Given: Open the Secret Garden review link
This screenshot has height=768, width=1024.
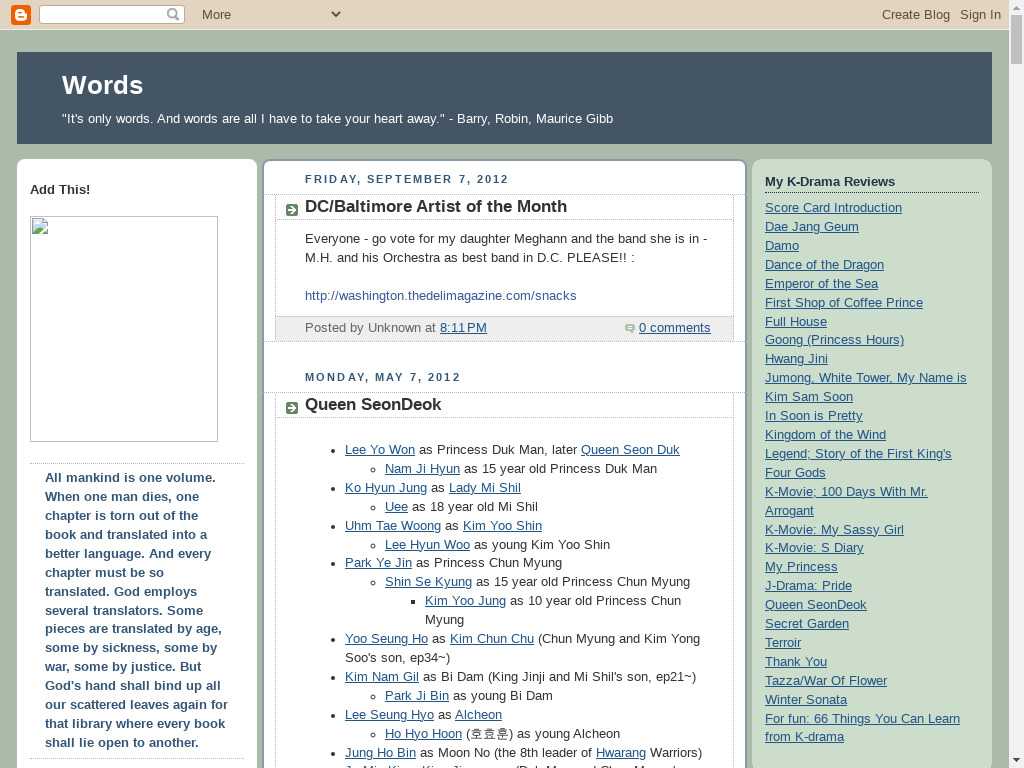Looking at the screenshot, I should point(806,624).
